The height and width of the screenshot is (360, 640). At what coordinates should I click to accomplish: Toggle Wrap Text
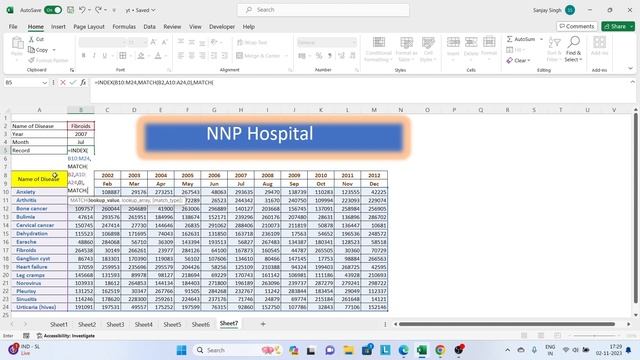pos(252,42)
